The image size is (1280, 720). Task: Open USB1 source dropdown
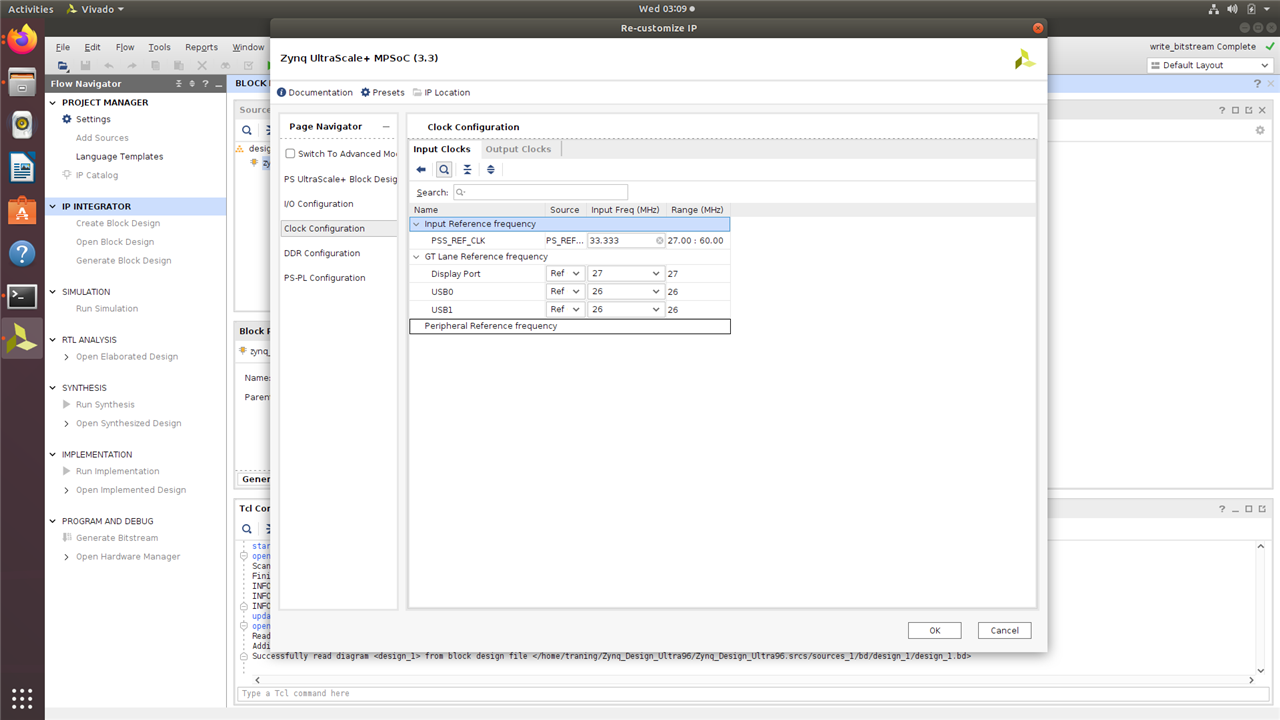coord(565,310)
